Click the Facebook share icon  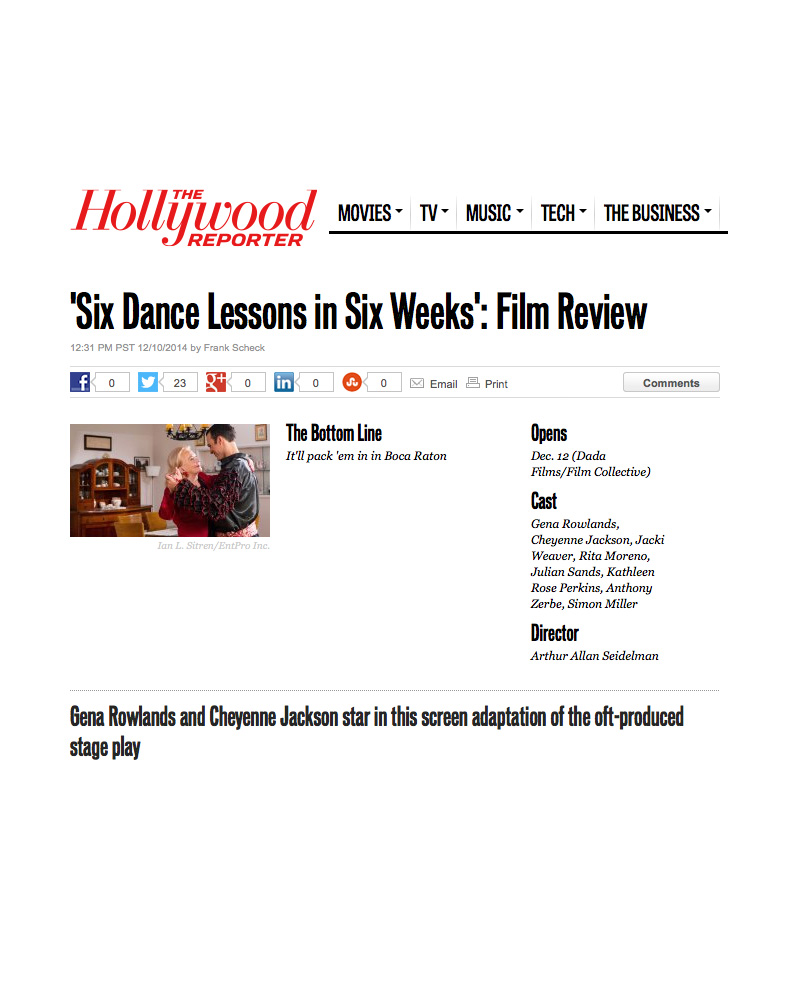click(80, 382)
